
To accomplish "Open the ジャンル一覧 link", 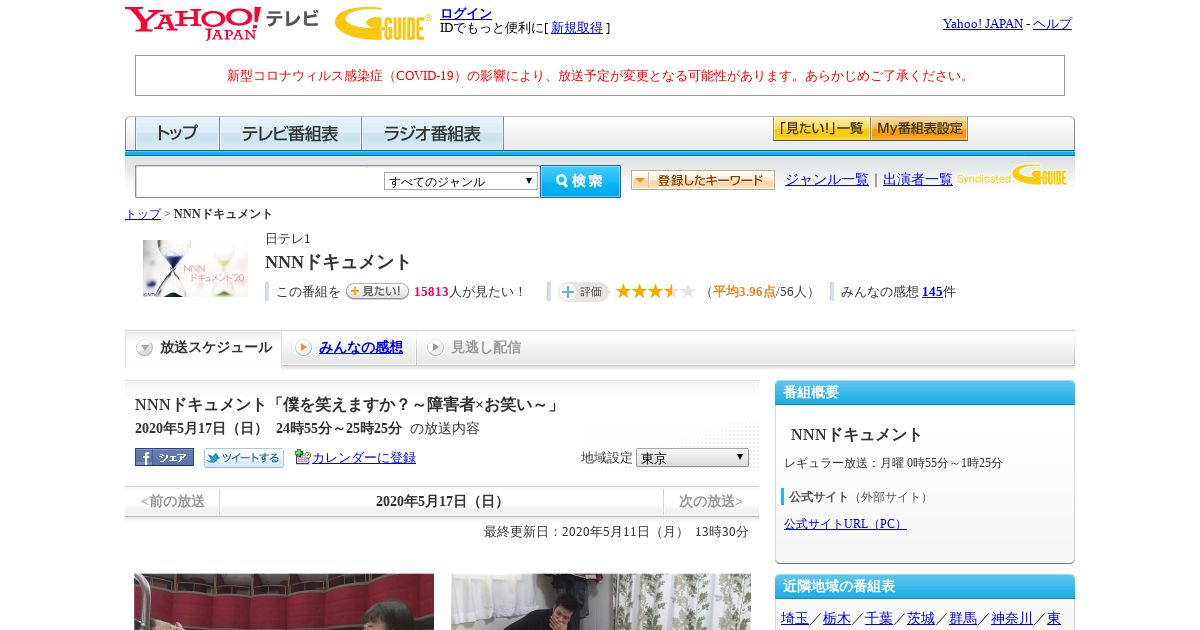I will [x=827, y=179].
